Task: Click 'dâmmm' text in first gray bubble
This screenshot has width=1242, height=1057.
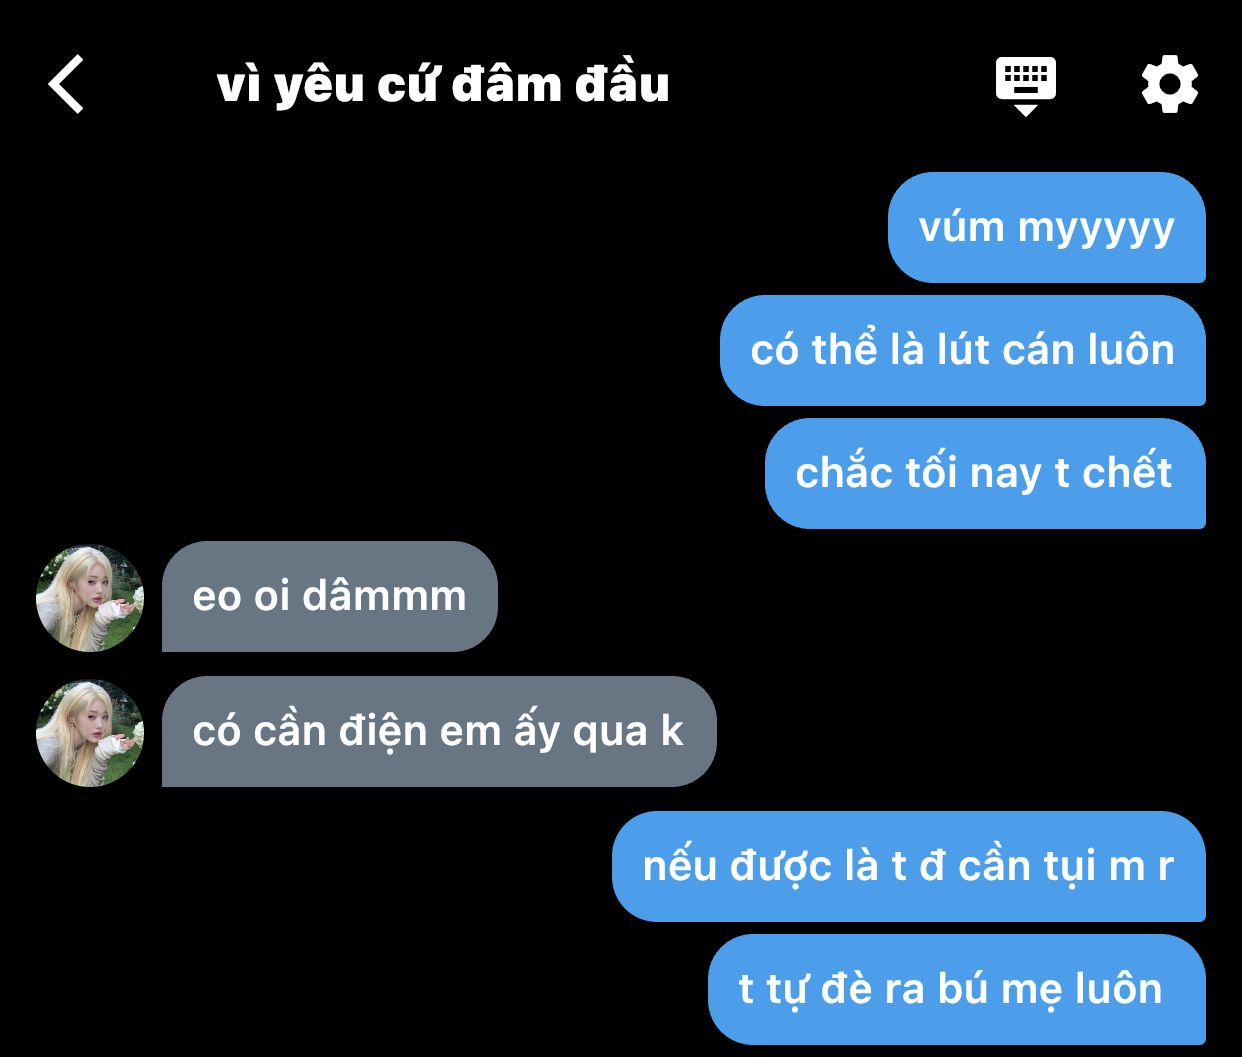Action: (385, 596)
